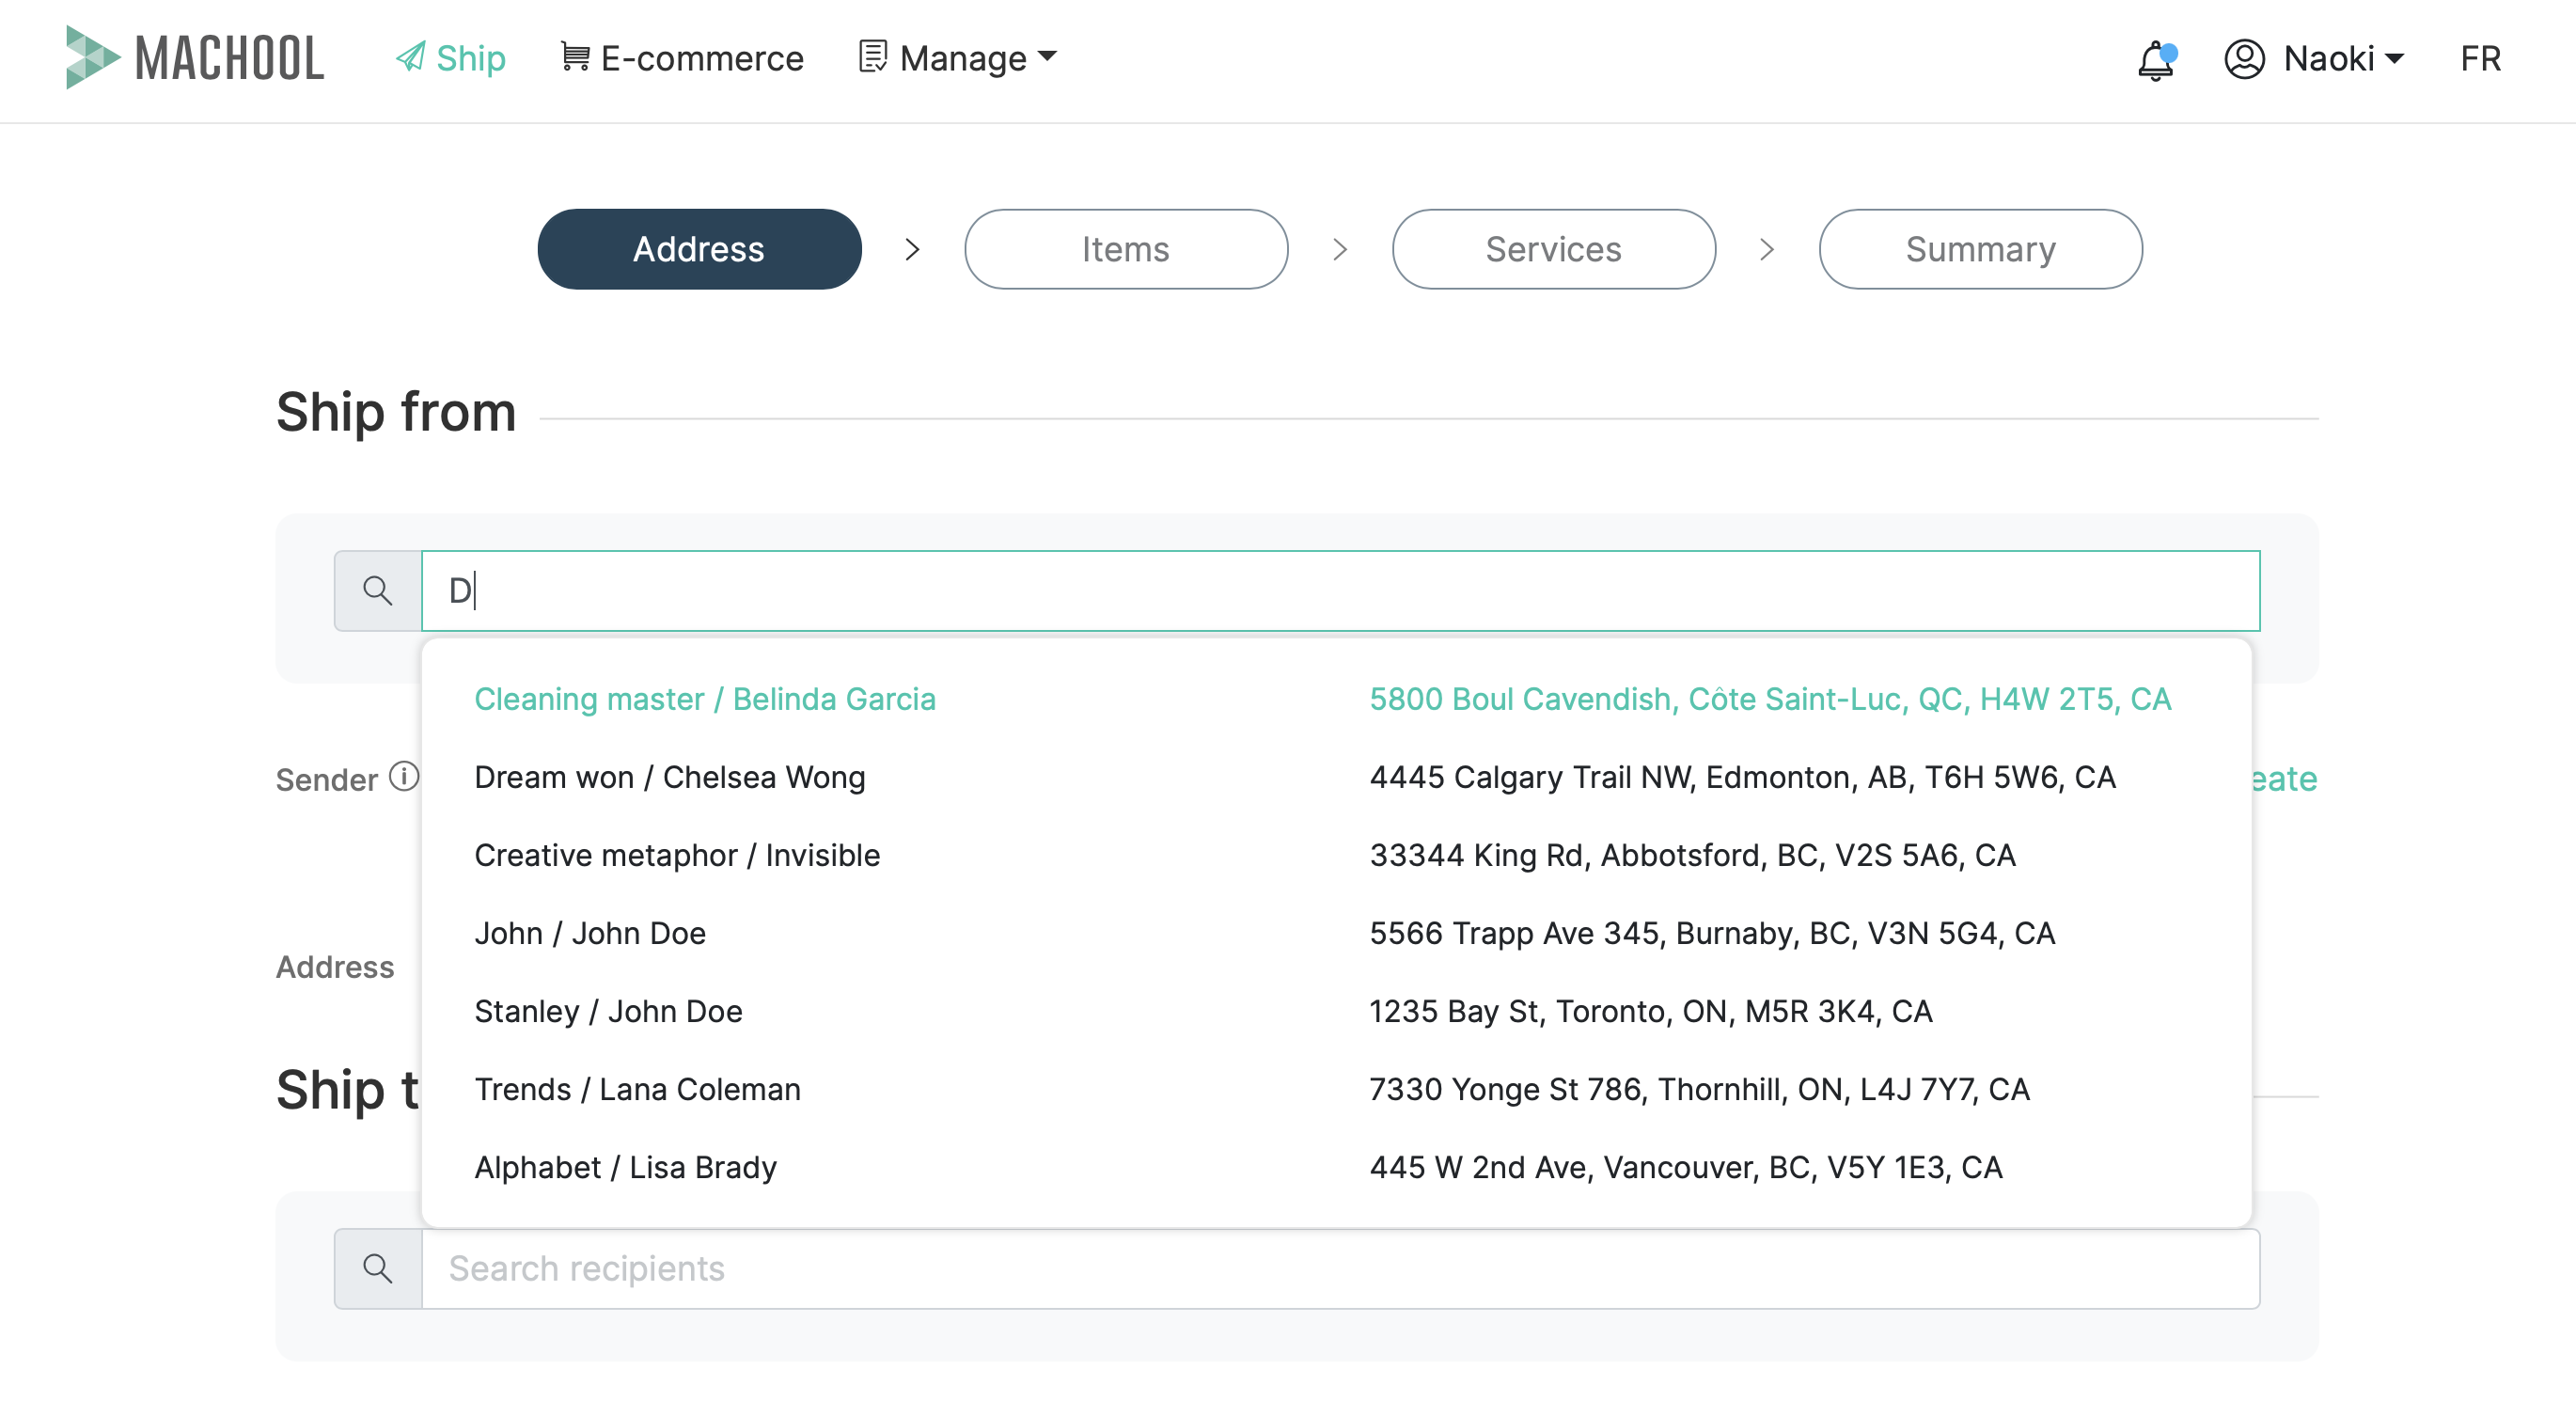
Task: Open the E-commerce section
Action: point(682,58)
